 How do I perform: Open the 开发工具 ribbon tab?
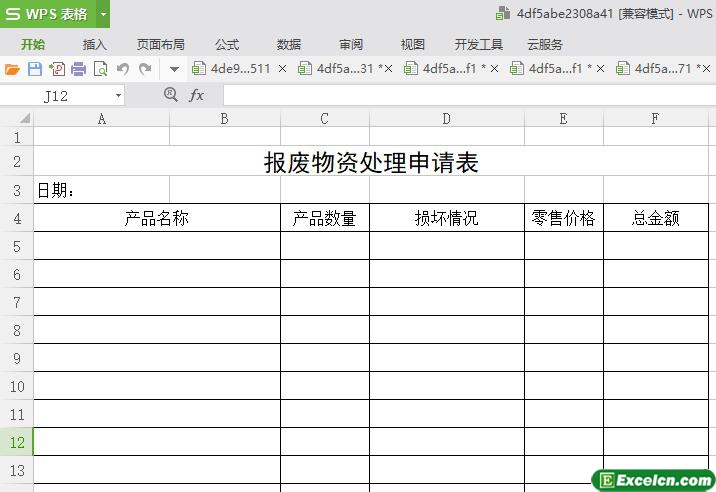click(x=479, y=44)
